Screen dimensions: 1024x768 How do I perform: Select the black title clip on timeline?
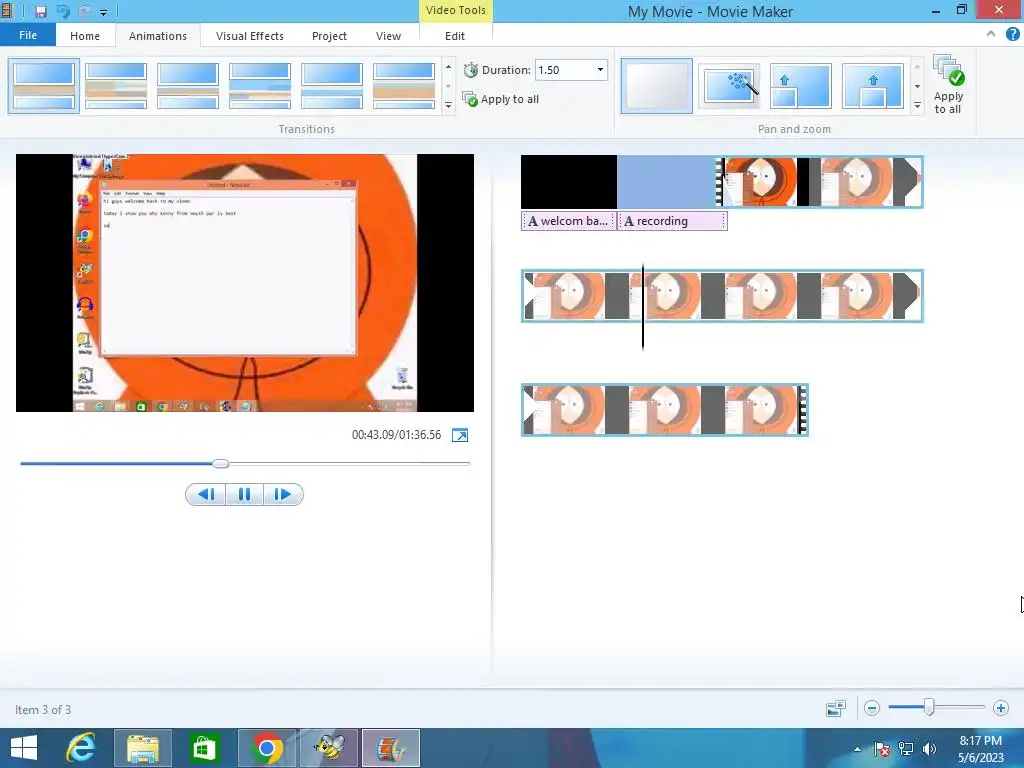[569, 182]
